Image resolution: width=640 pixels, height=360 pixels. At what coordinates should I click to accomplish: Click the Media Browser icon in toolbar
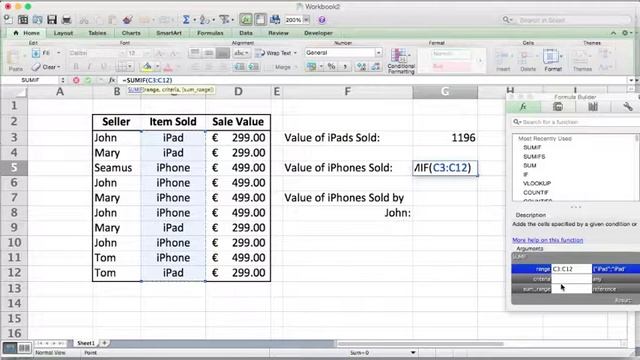pos(275,19)
